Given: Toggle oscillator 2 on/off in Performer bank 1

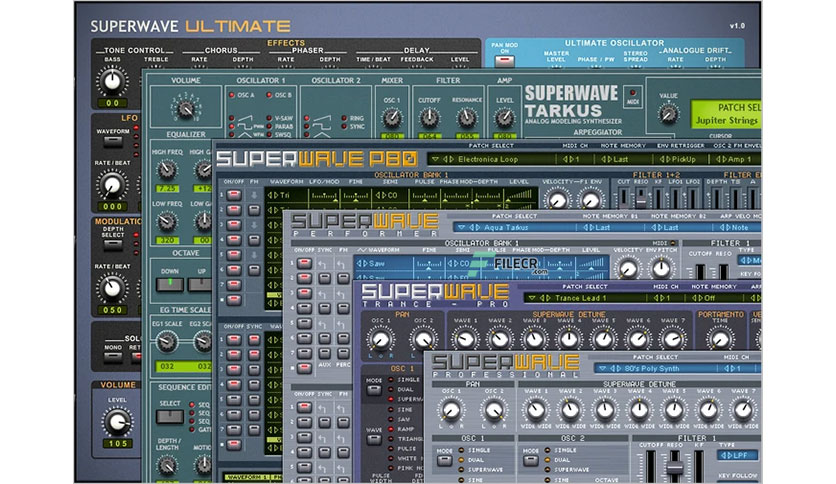Looking at the screenshot, I should tap(304, 278).
